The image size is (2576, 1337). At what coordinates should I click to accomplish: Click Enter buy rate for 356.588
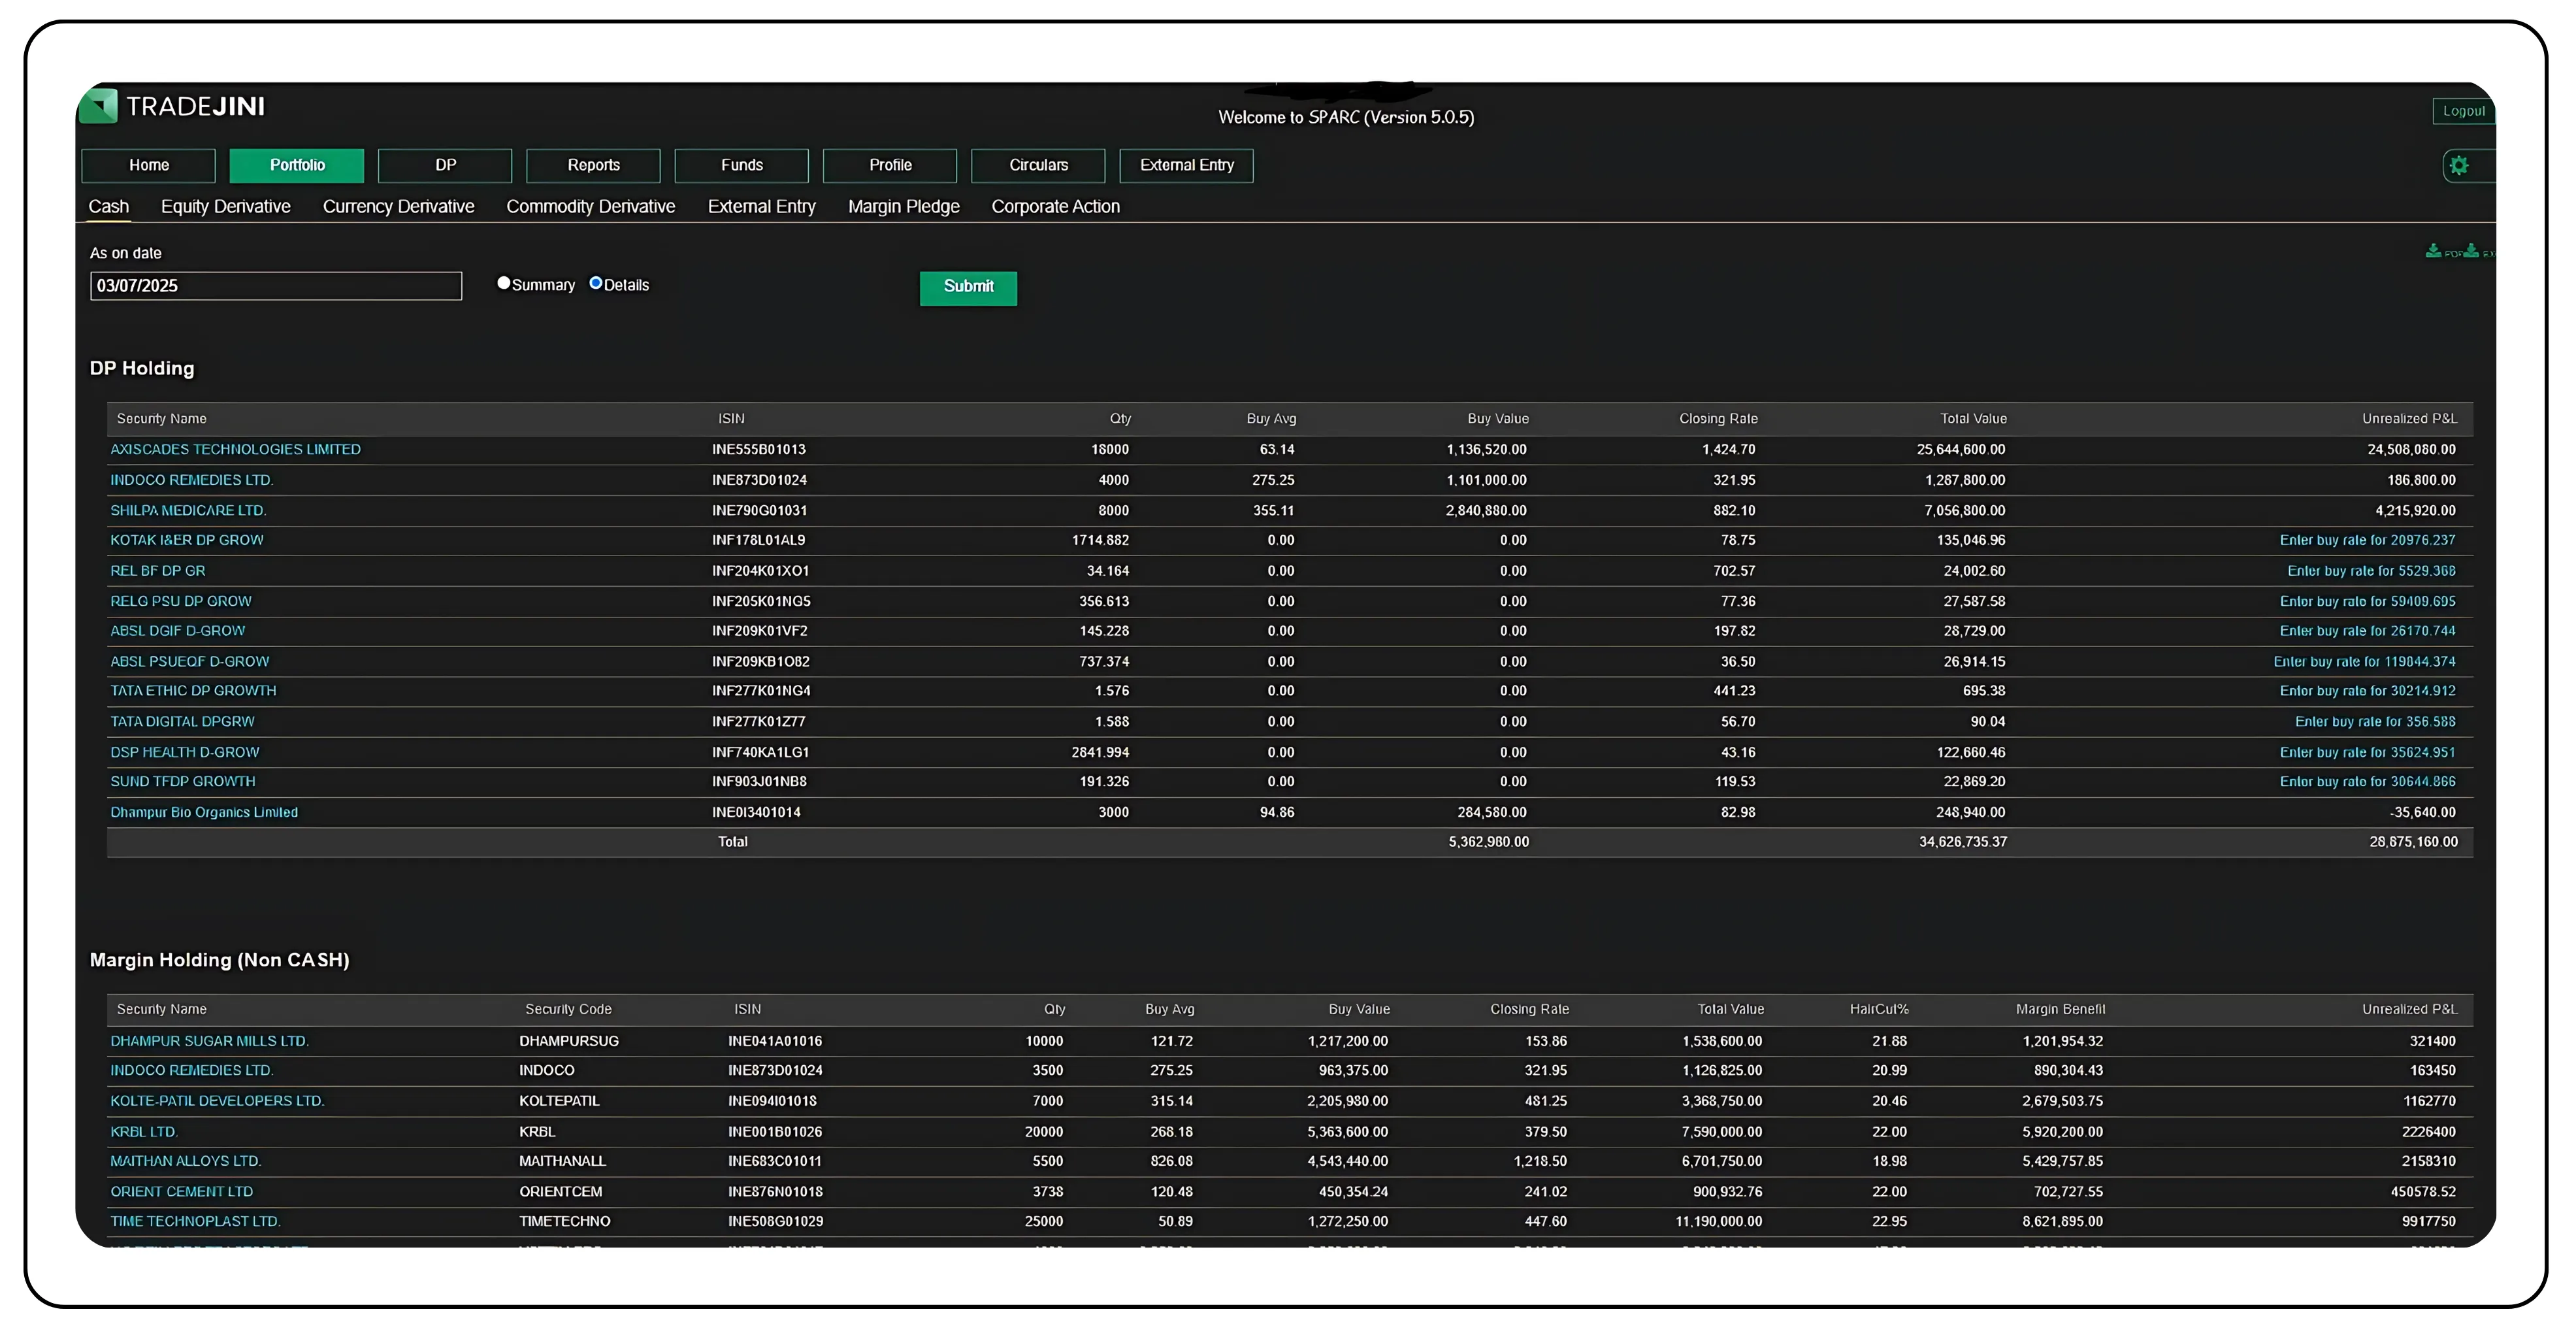(2375, 722)
